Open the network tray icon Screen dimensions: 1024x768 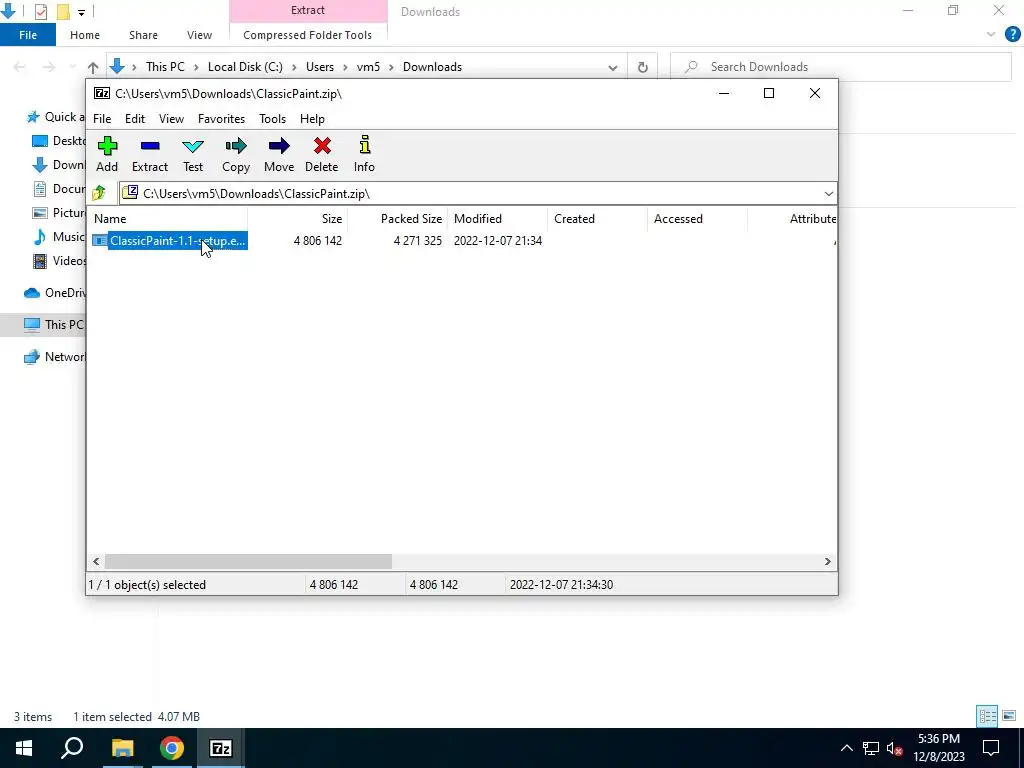pos(871,748)
